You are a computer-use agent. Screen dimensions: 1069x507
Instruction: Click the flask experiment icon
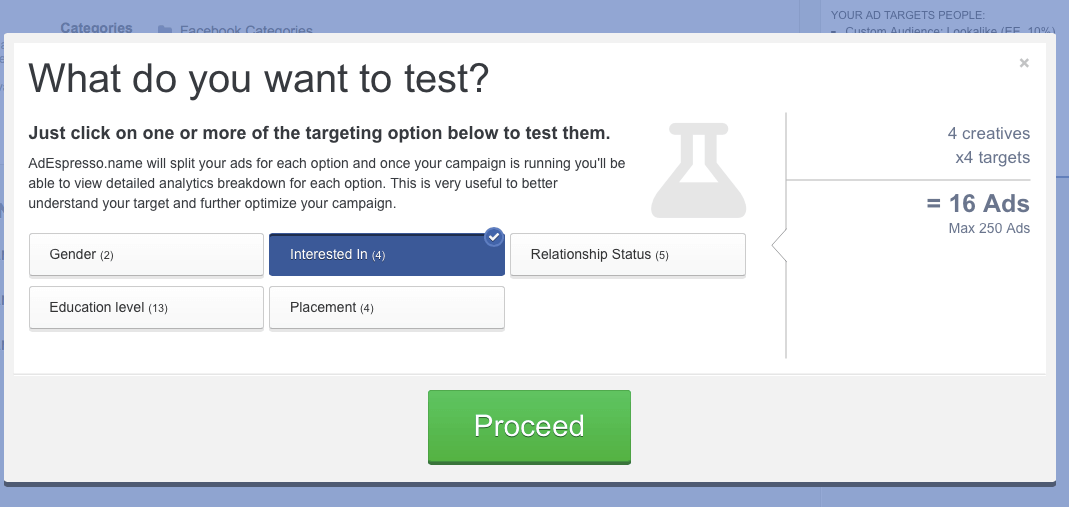tap(699, 170)
